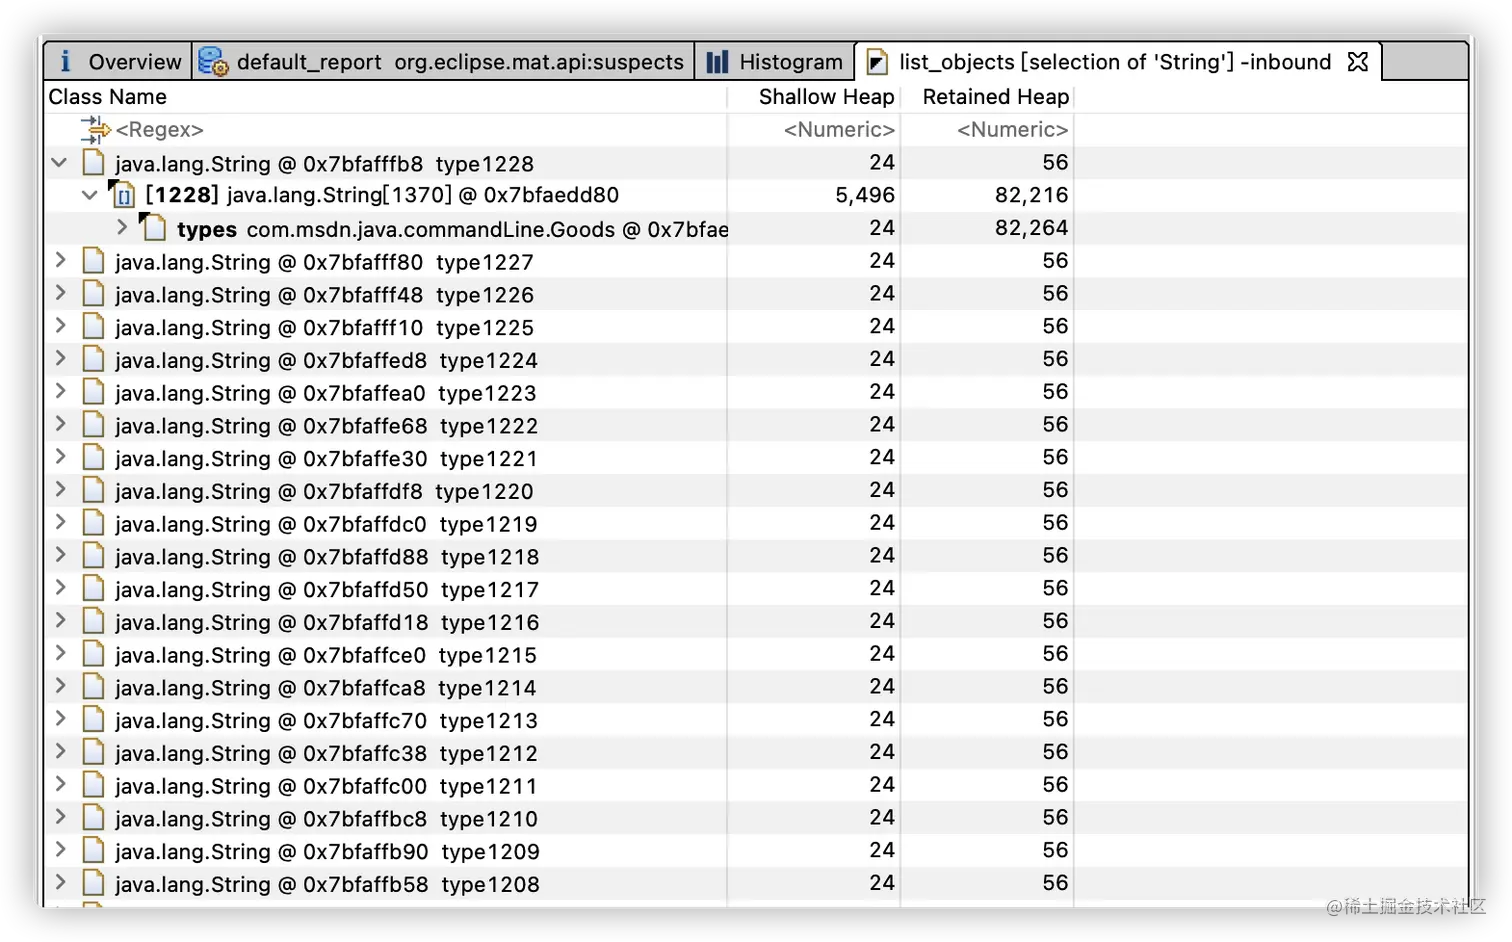This screenshot has width=1512, height=942.
Task: Select row java.lang.String @ 0x7bfaffb90 type1209
Action: coord(756,851)
